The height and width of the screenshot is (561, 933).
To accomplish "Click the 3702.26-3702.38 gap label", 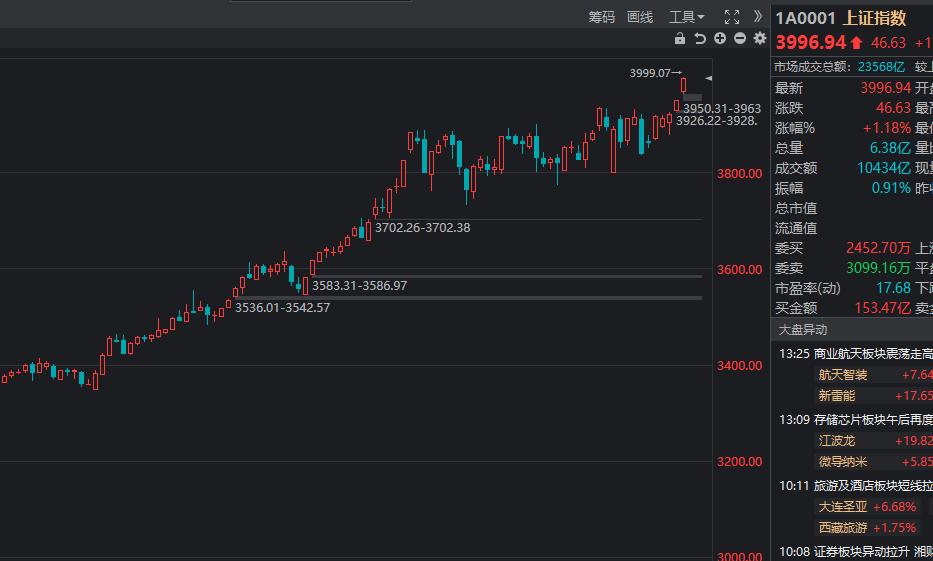I will tap(422, 228).
